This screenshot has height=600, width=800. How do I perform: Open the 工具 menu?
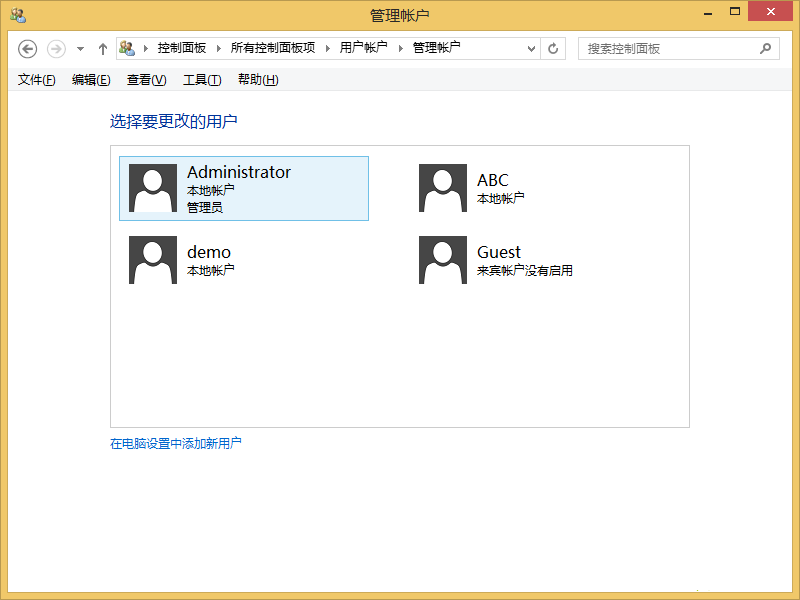201,79
